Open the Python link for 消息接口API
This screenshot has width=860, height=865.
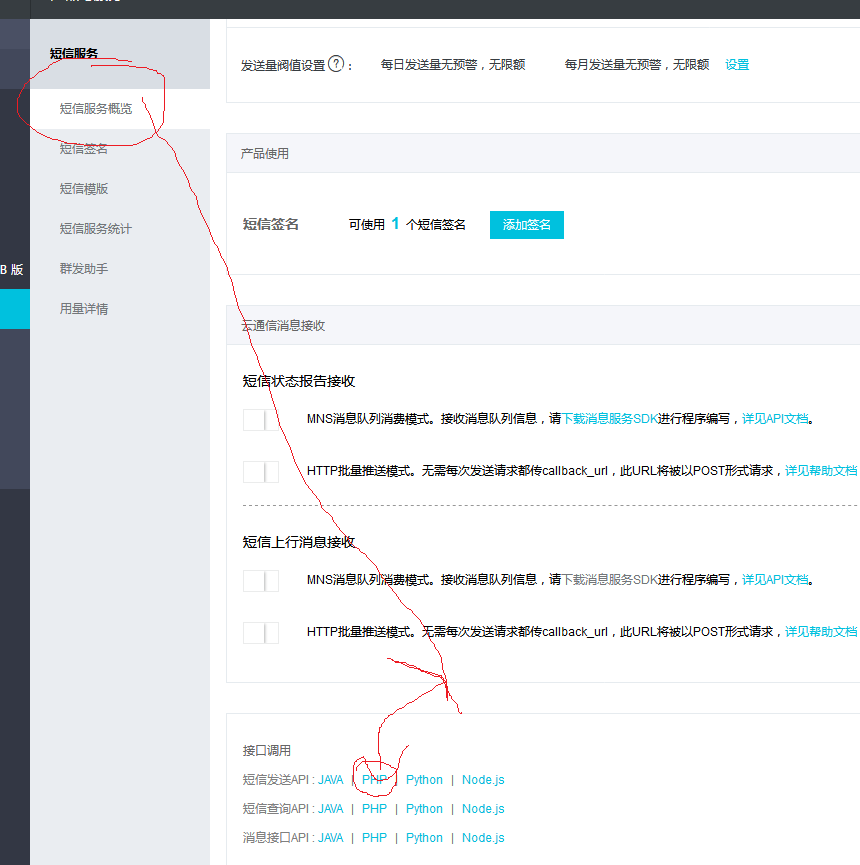(424, 838)
